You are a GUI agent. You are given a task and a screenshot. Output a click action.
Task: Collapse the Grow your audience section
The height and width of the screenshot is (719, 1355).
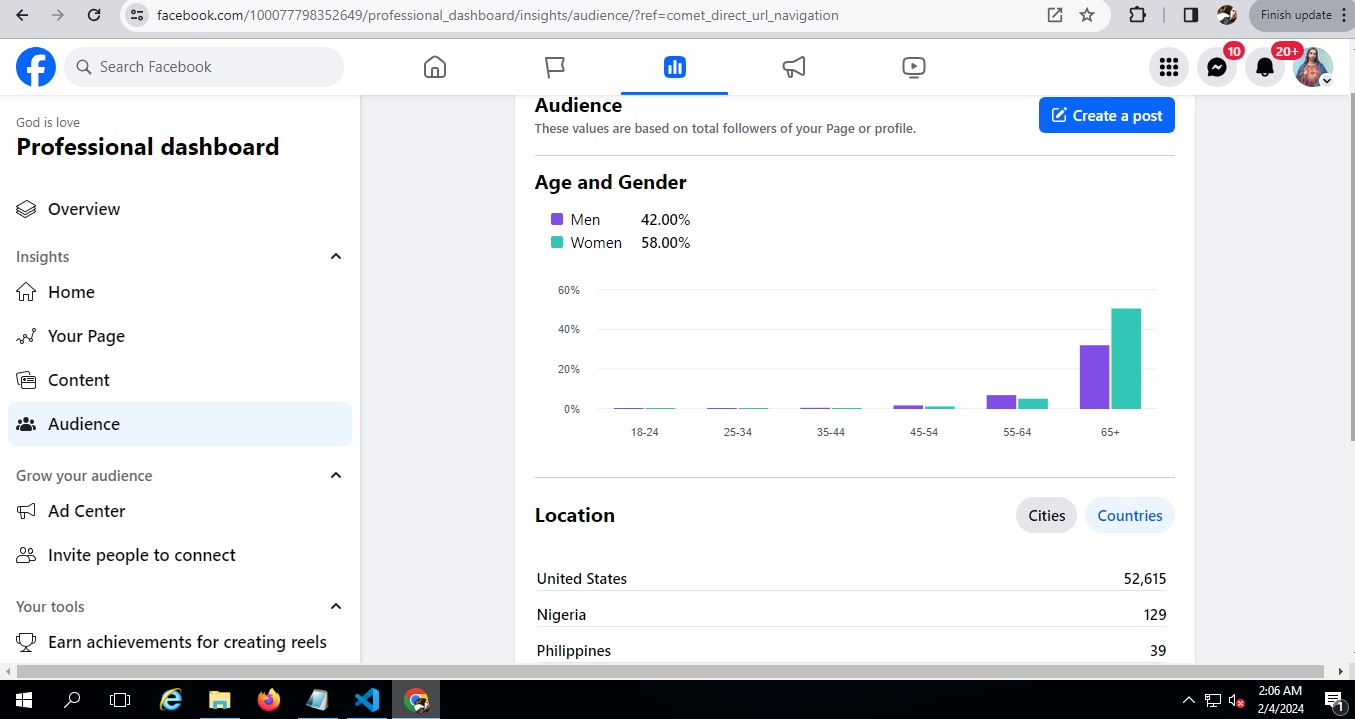click(336, 476)
